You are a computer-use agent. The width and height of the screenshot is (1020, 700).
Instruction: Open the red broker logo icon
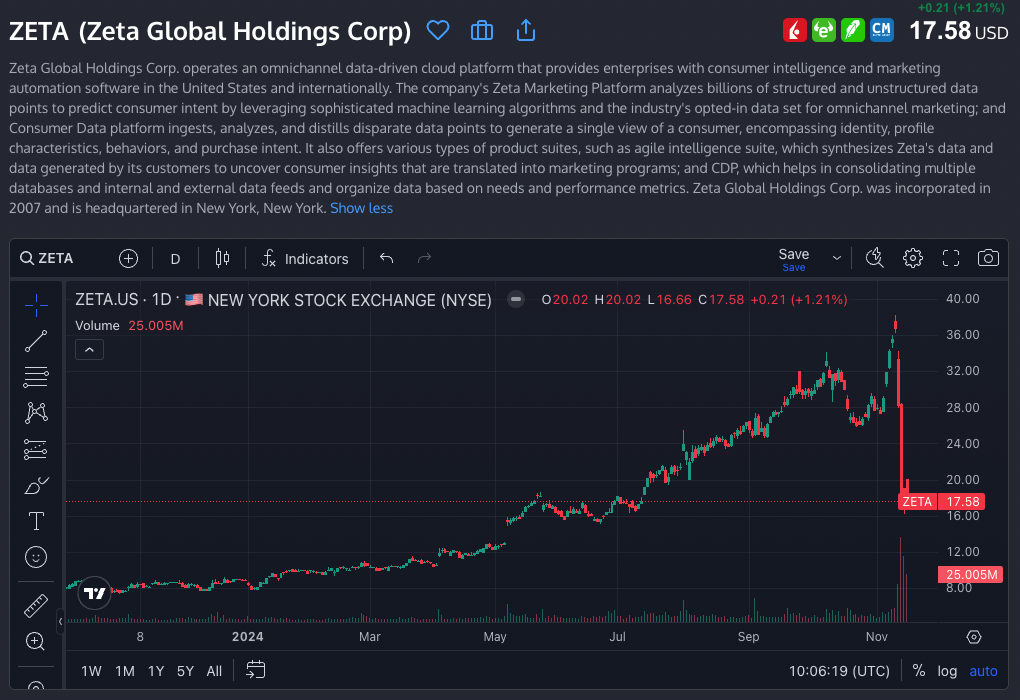(794, 30)
